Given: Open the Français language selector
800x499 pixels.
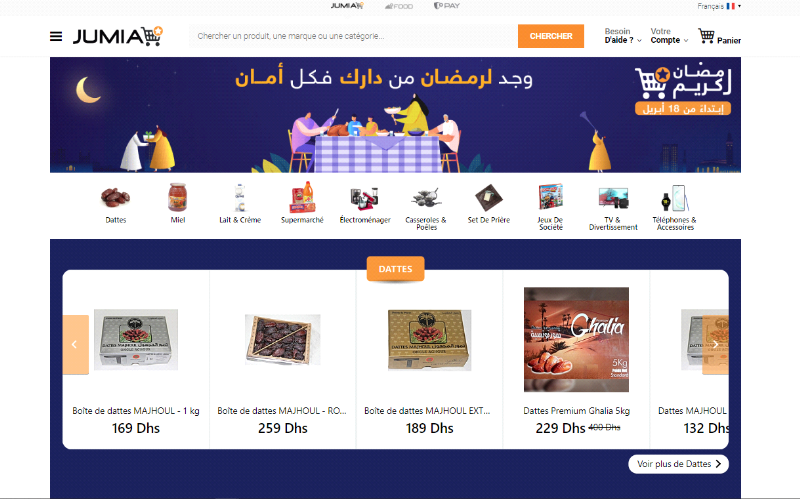Looking at the screenshot, I should click(x=719, y=6).
